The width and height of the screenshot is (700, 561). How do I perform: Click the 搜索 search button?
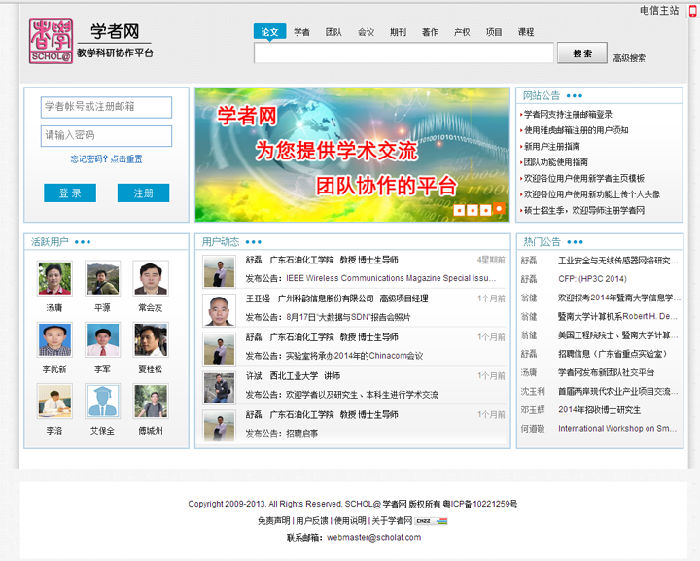[x=582, y=53]
